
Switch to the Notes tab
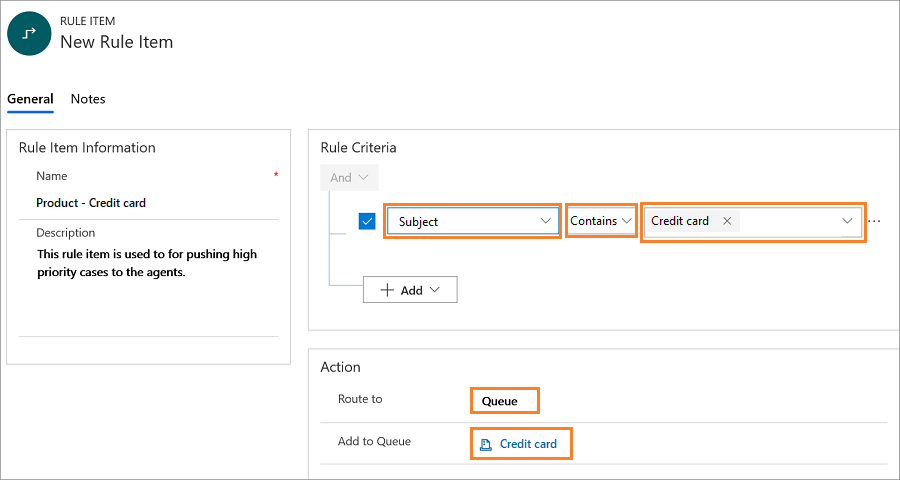88,99
